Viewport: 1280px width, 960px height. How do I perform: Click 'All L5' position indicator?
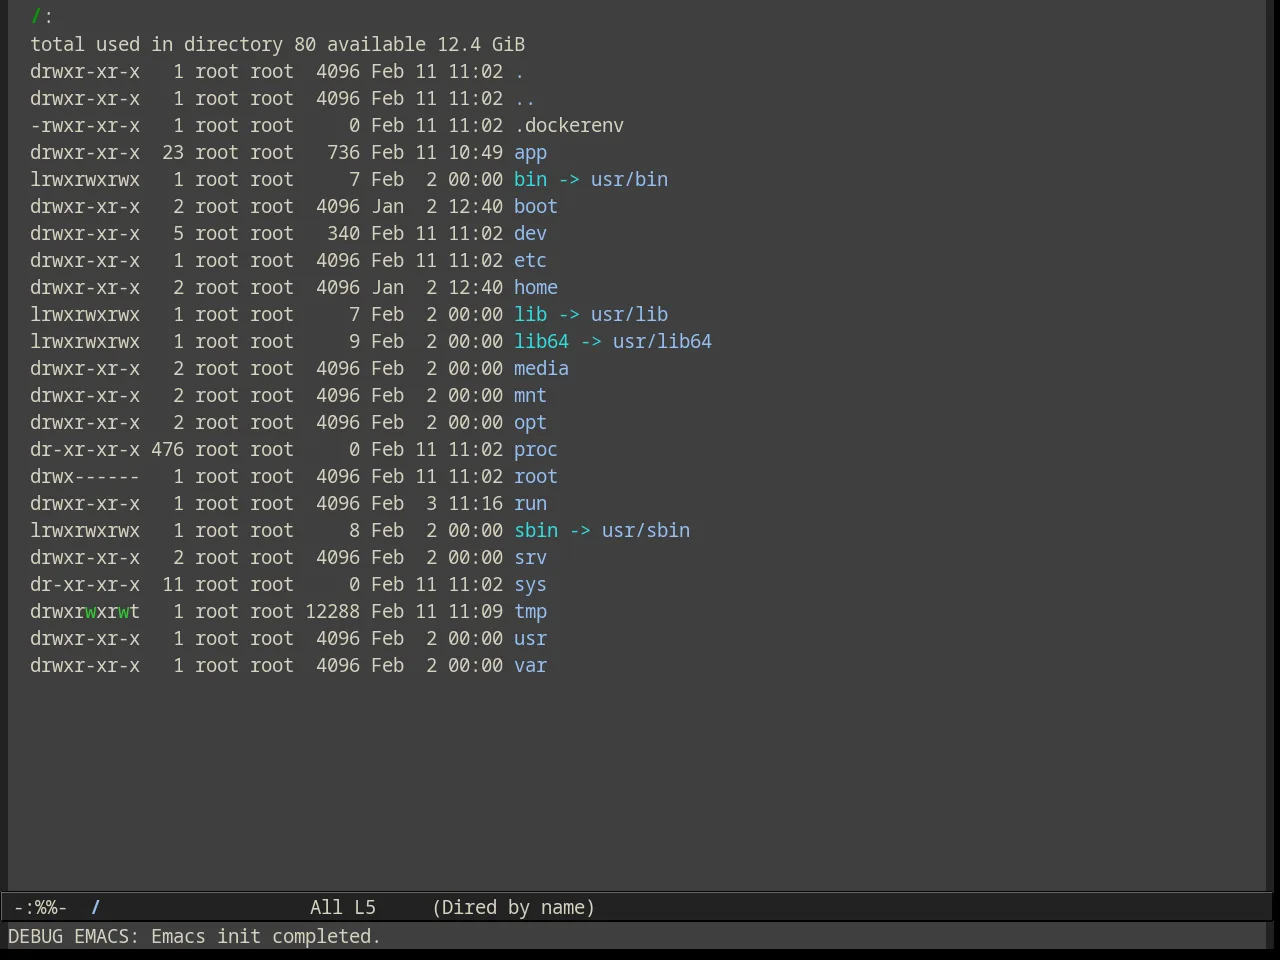point(343,908)
